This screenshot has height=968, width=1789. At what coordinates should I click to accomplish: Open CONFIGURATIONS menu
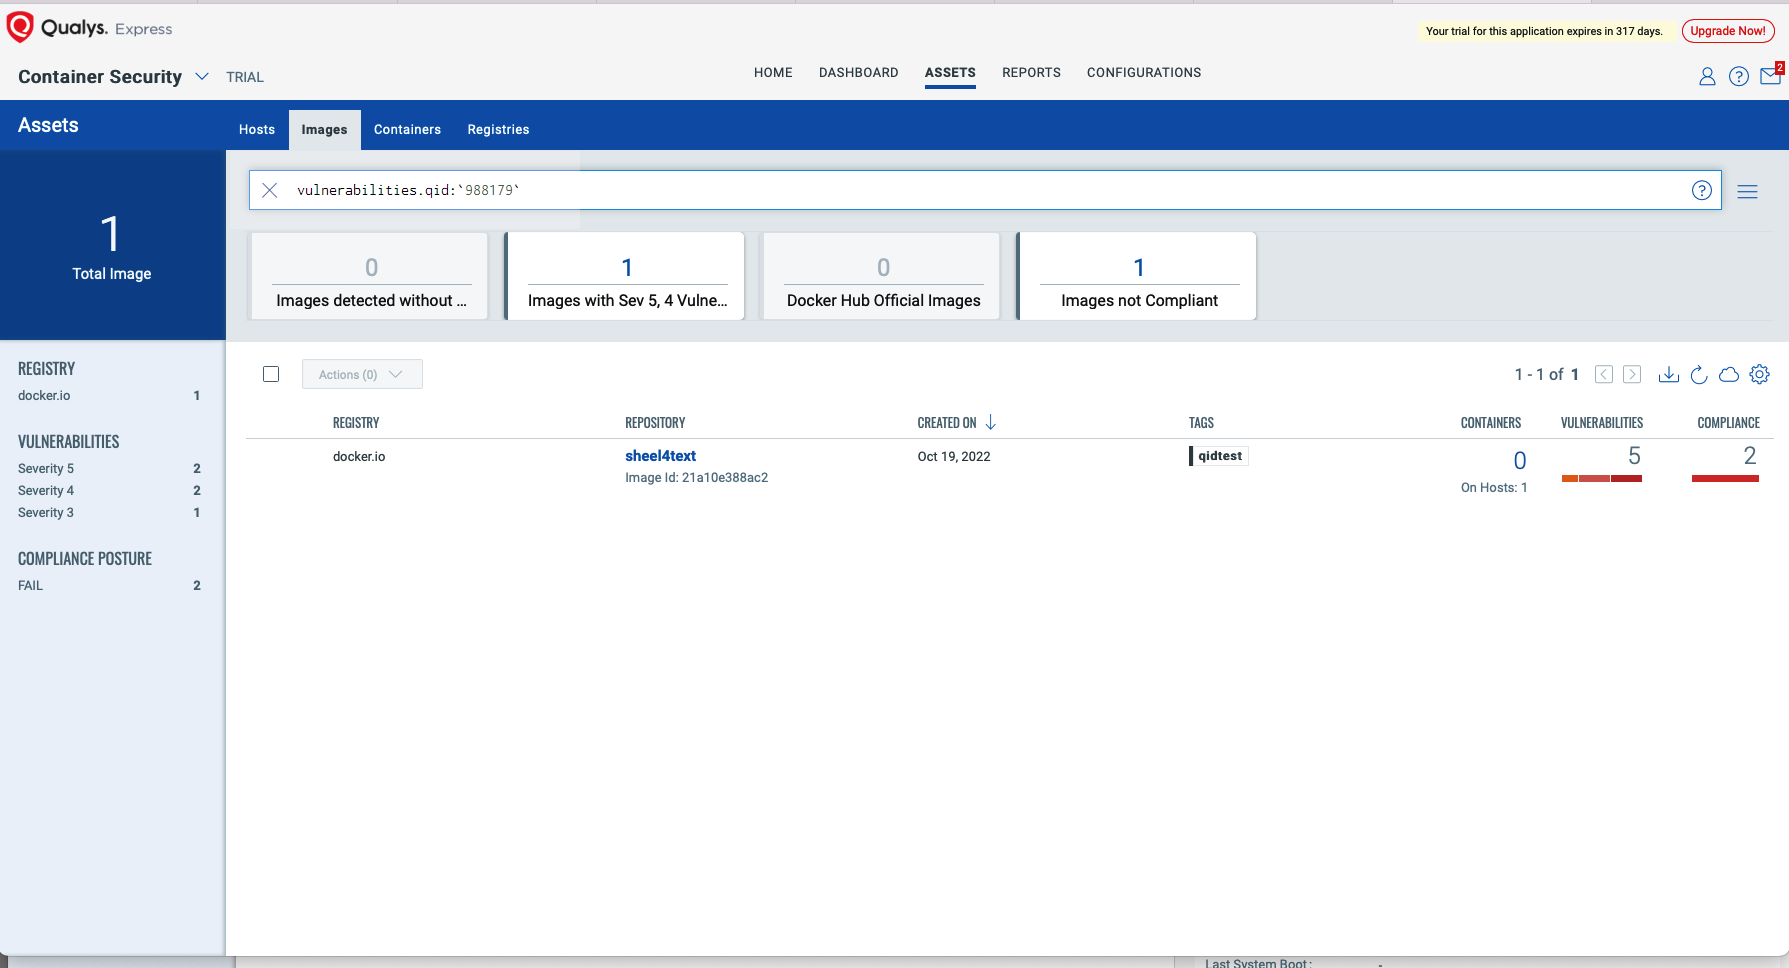point(1144,73)
